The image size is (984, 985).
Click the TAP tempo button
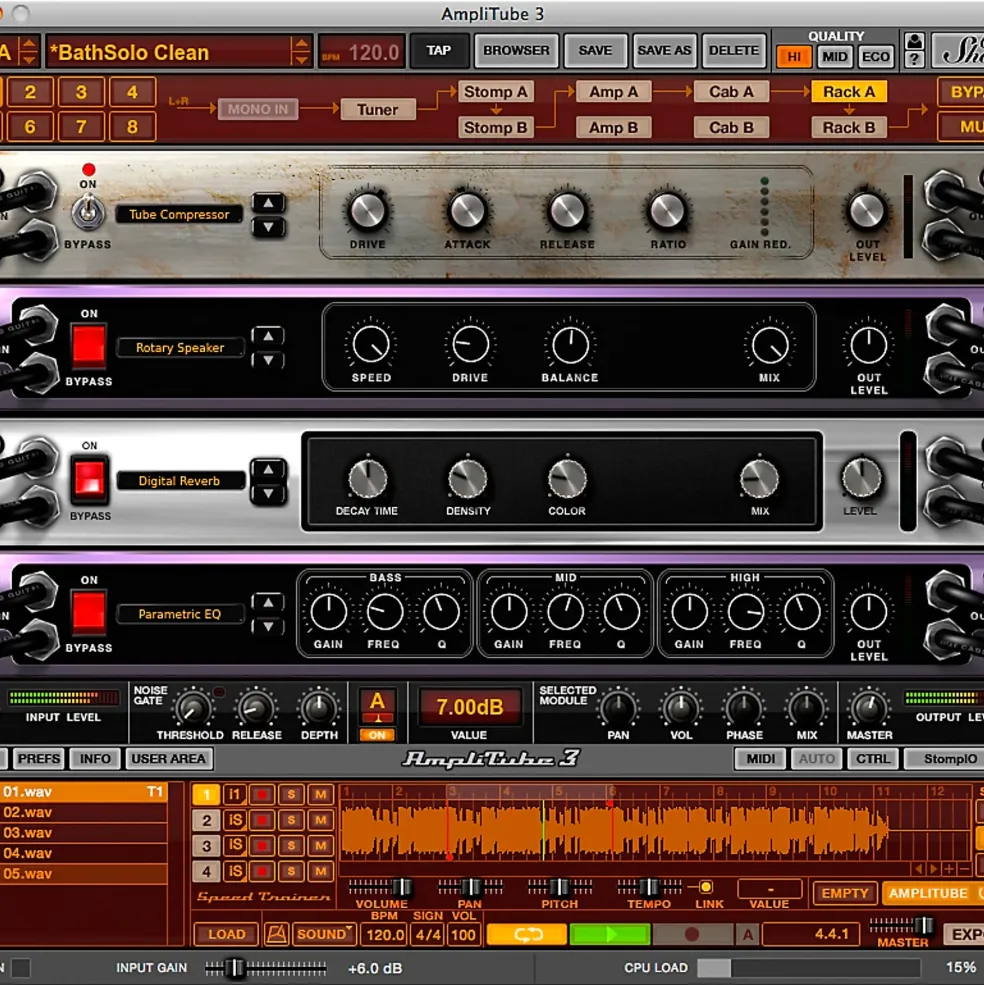(439, 50)
